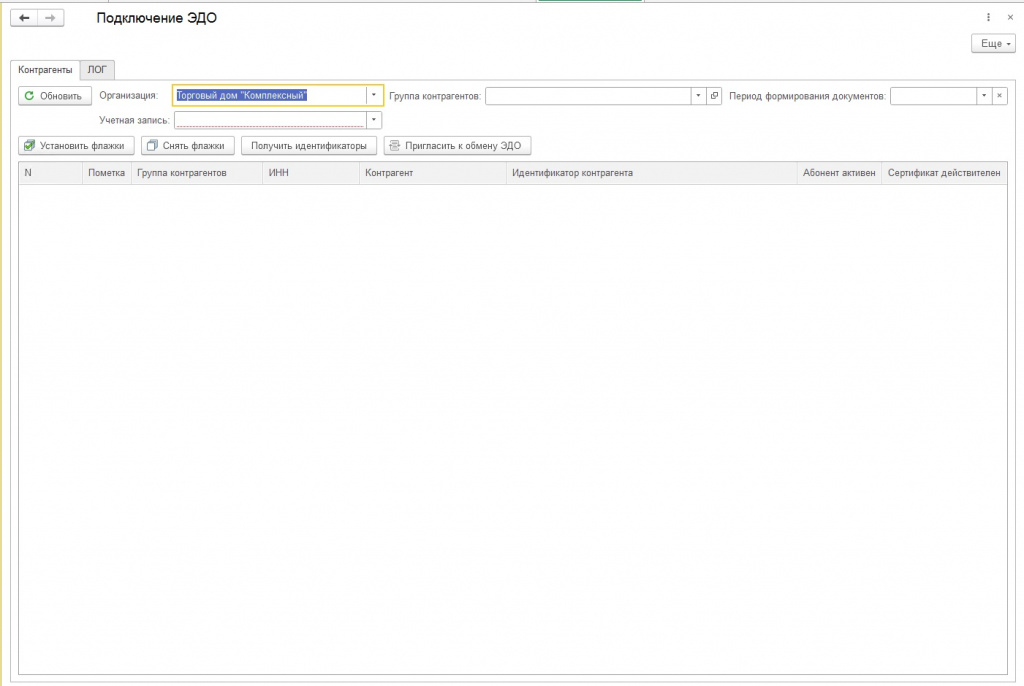Click the ИНН column header

311,173
